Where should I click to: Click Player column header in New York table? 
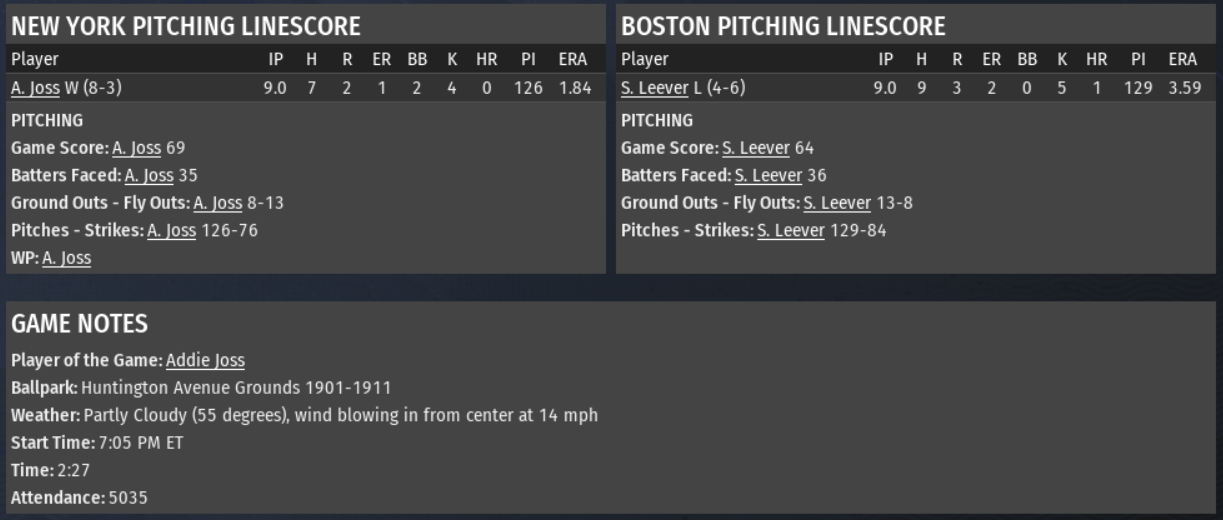click(35, 59)
